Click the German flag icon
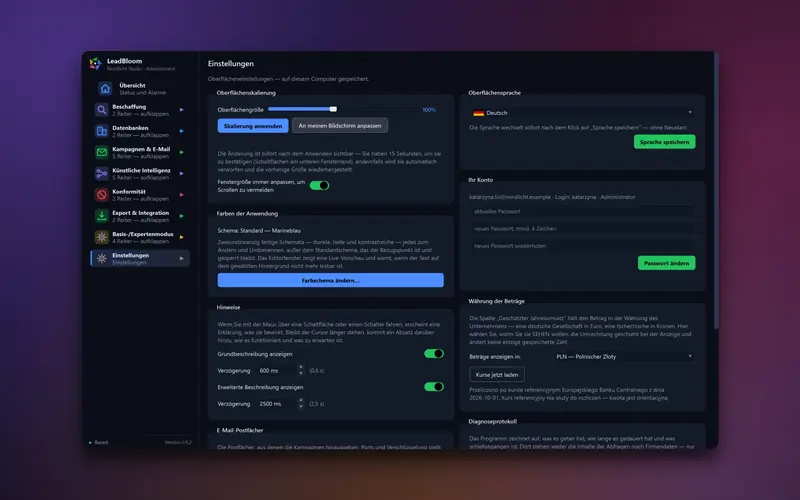Screen dimensions: 800x500 (479, 113)
